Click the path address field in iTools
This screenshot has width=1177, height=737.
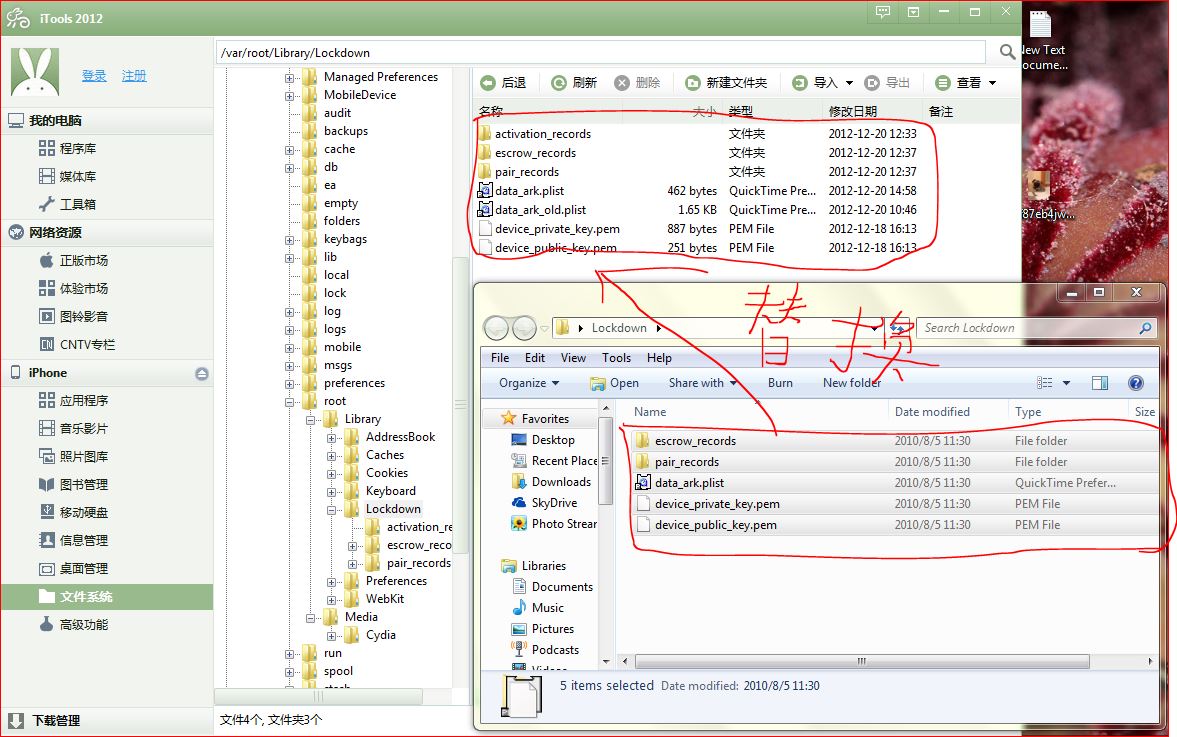[601, 53]
